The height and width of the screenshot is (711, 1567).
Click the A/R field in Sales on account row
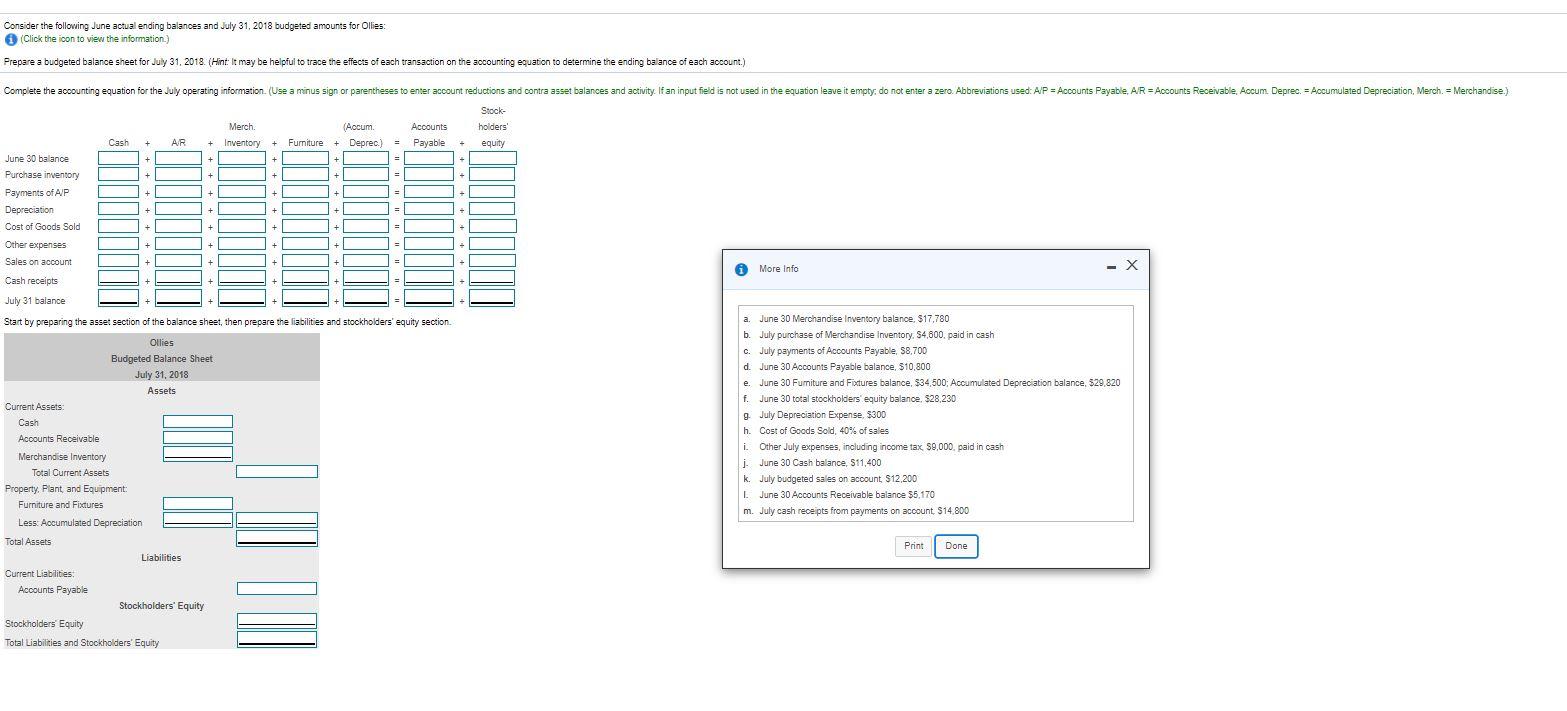click(178, 261)
